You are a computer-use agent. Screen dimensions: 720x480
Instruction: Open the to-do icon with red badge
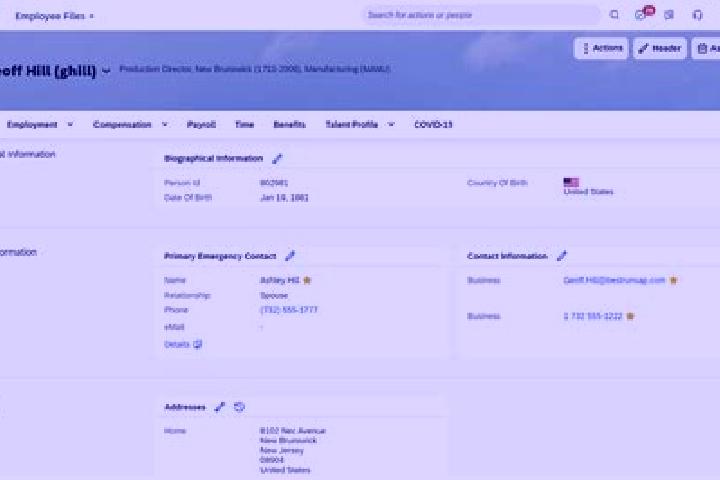point(643,13)
